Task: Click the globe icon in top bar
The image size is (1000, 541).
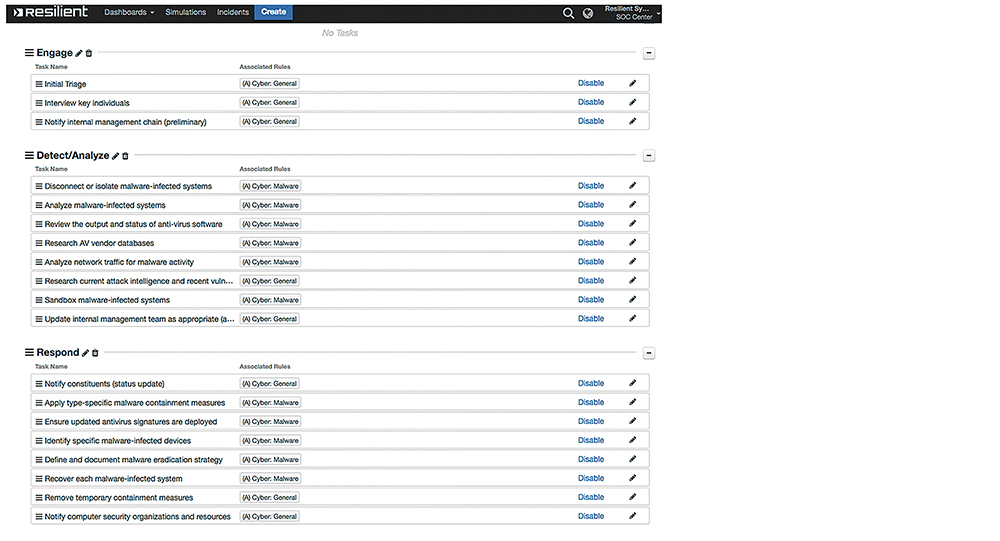Action: coord(588,13)
